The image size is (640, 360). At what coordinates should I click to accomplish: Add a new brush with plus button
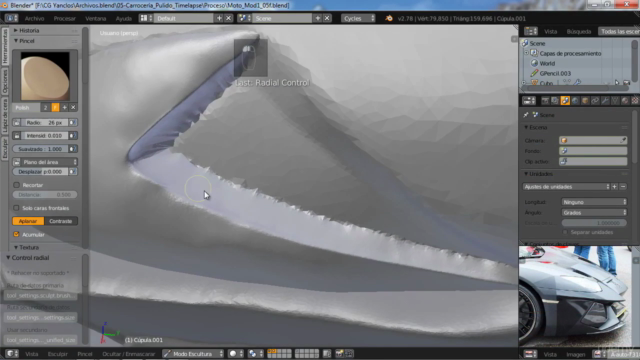64,107
